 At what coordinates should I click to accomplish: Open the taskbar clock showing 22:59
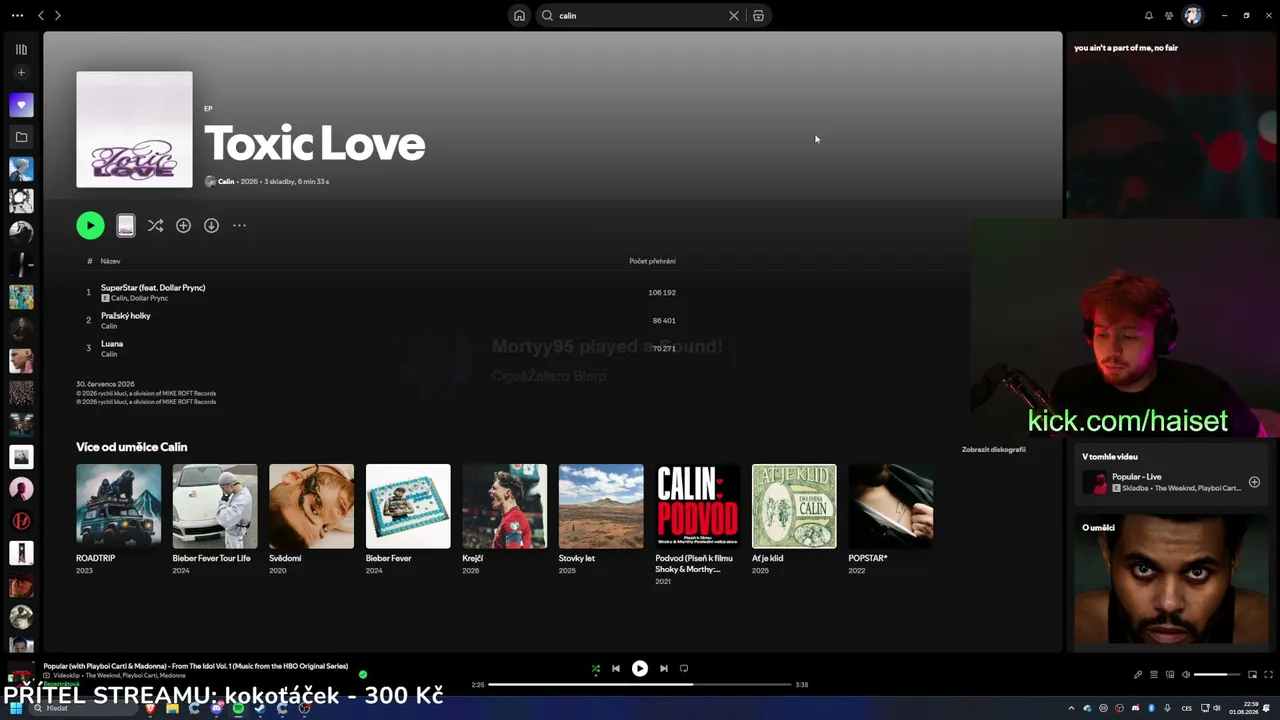click(x=1243, y=709)
